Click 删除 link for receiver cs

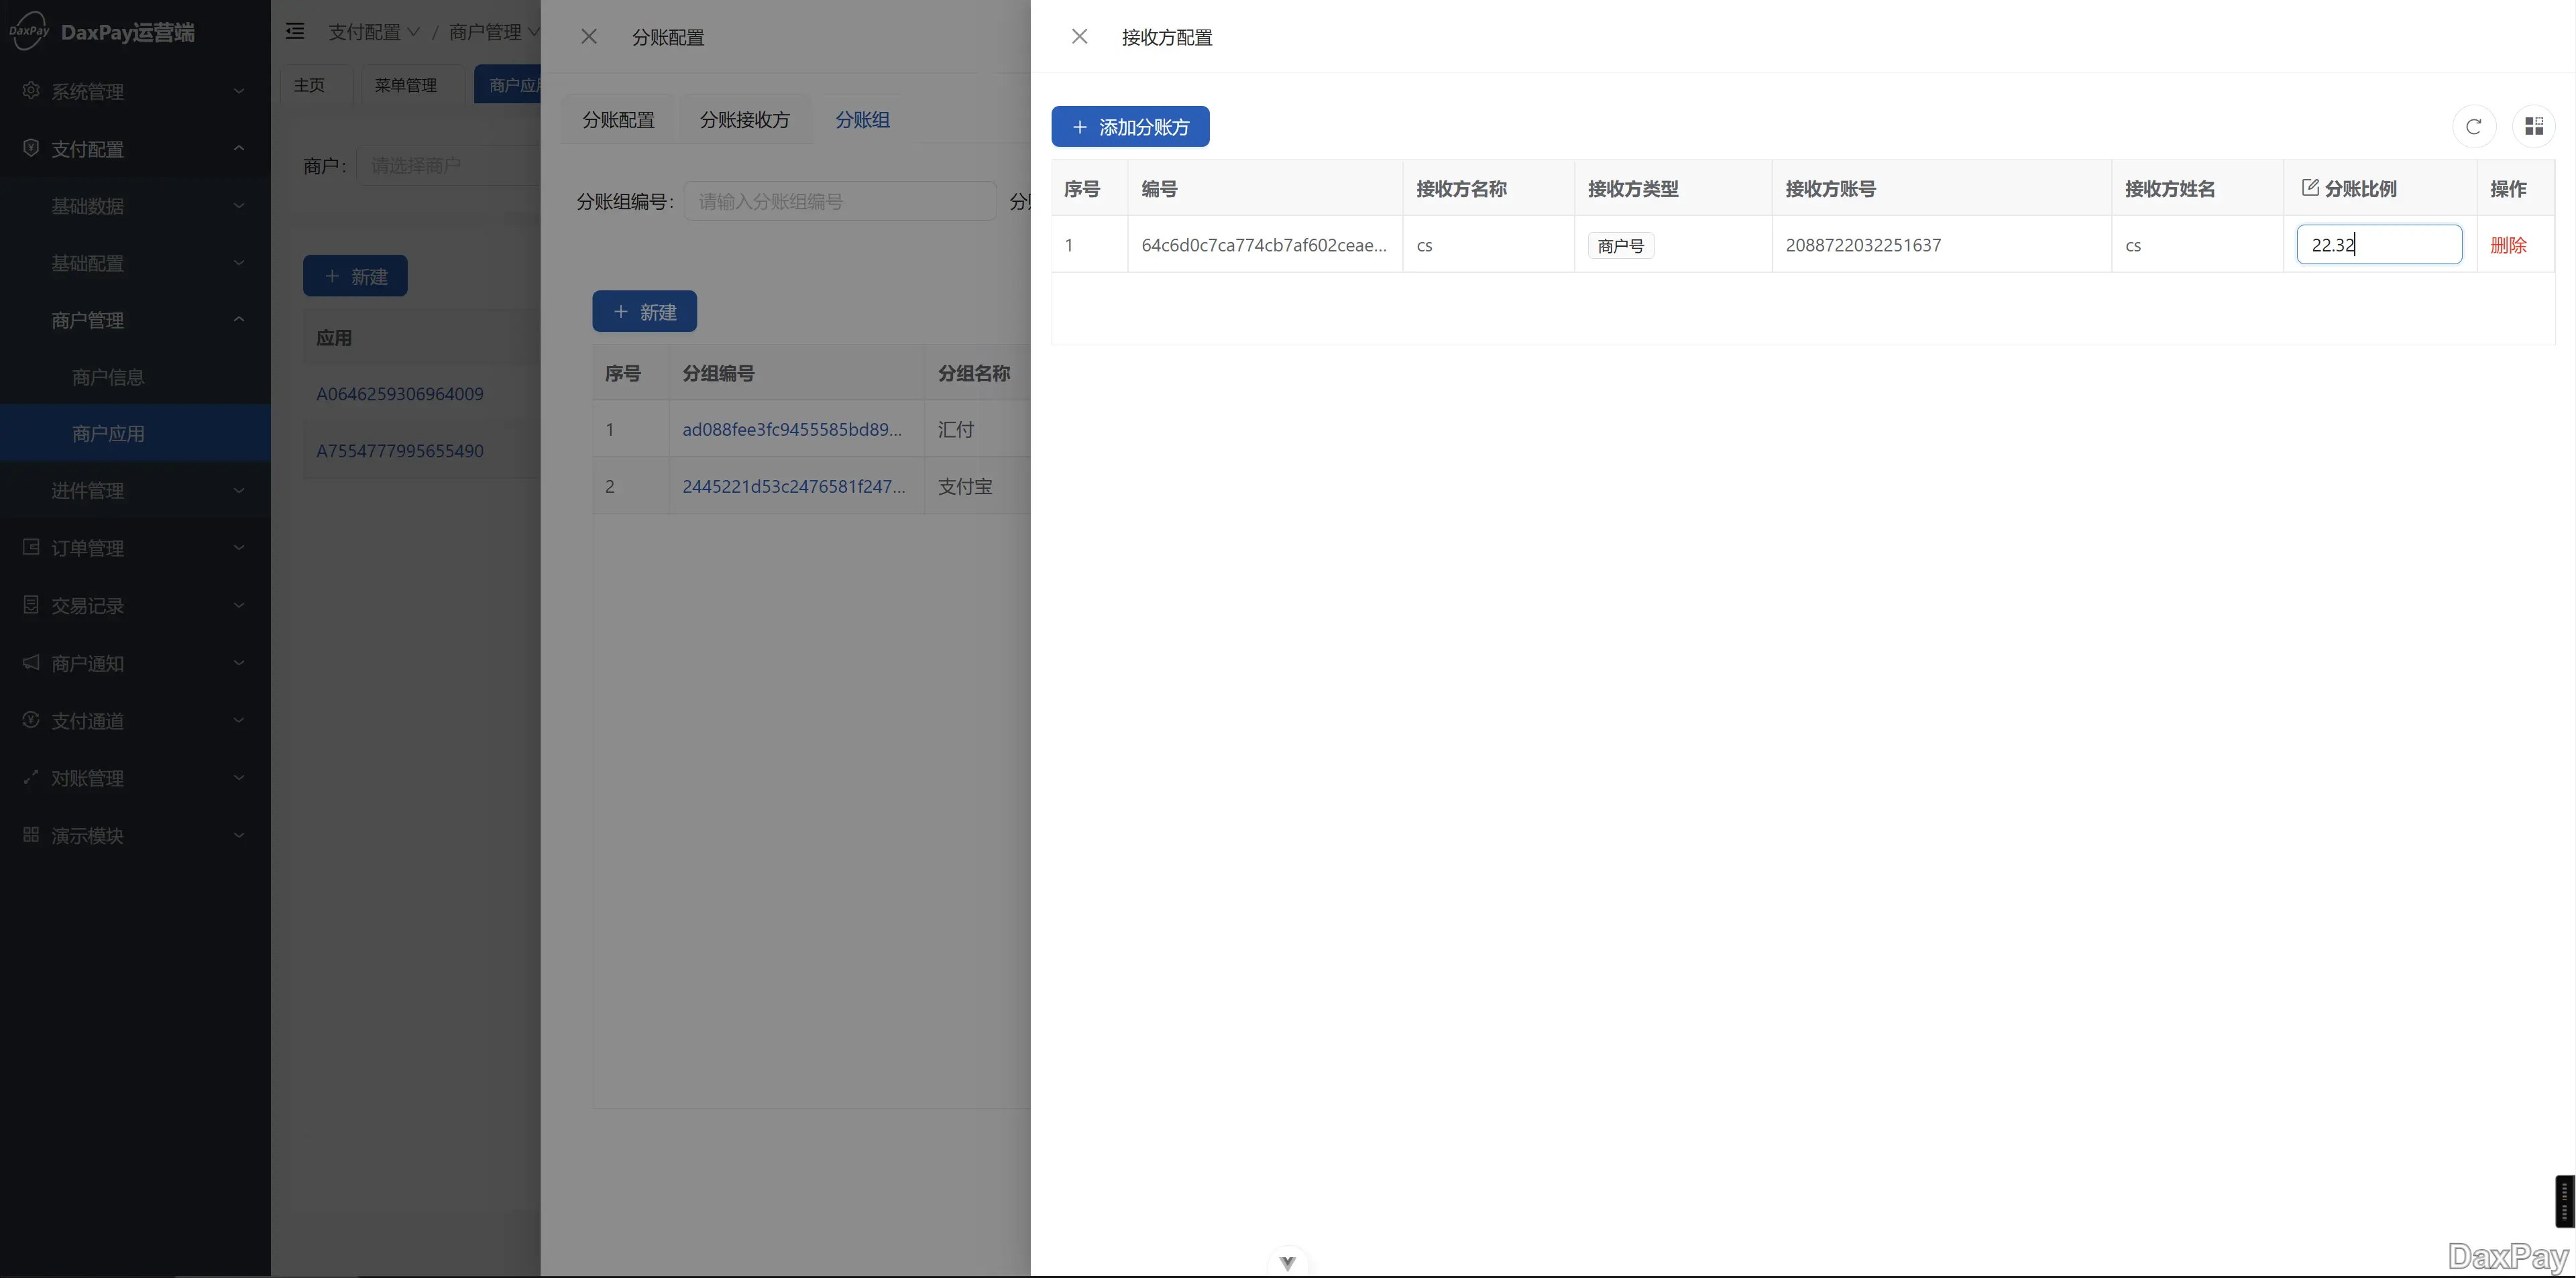2508,245
